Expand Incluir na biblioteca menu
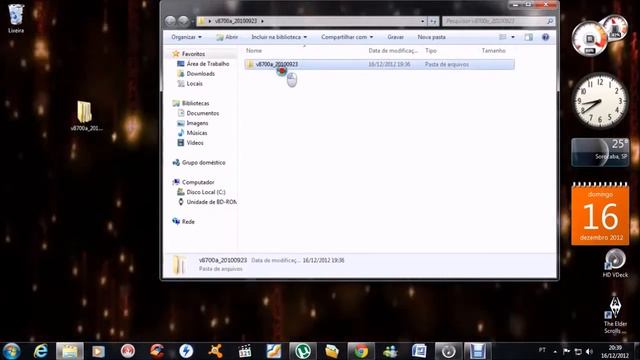 click(279, 37)
